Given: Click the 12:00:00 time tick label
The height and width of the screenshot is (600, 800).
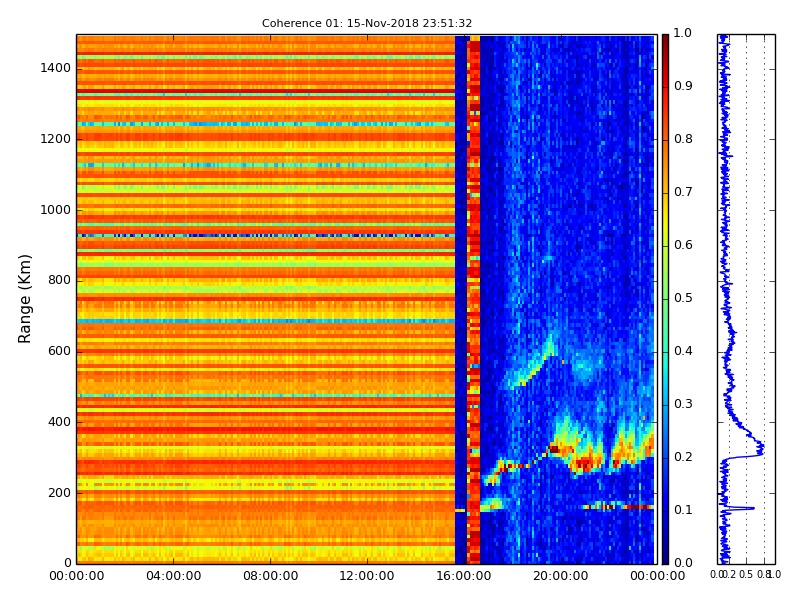Looking at the screenshot, I should pyautogui.click(x=367, y=577).
